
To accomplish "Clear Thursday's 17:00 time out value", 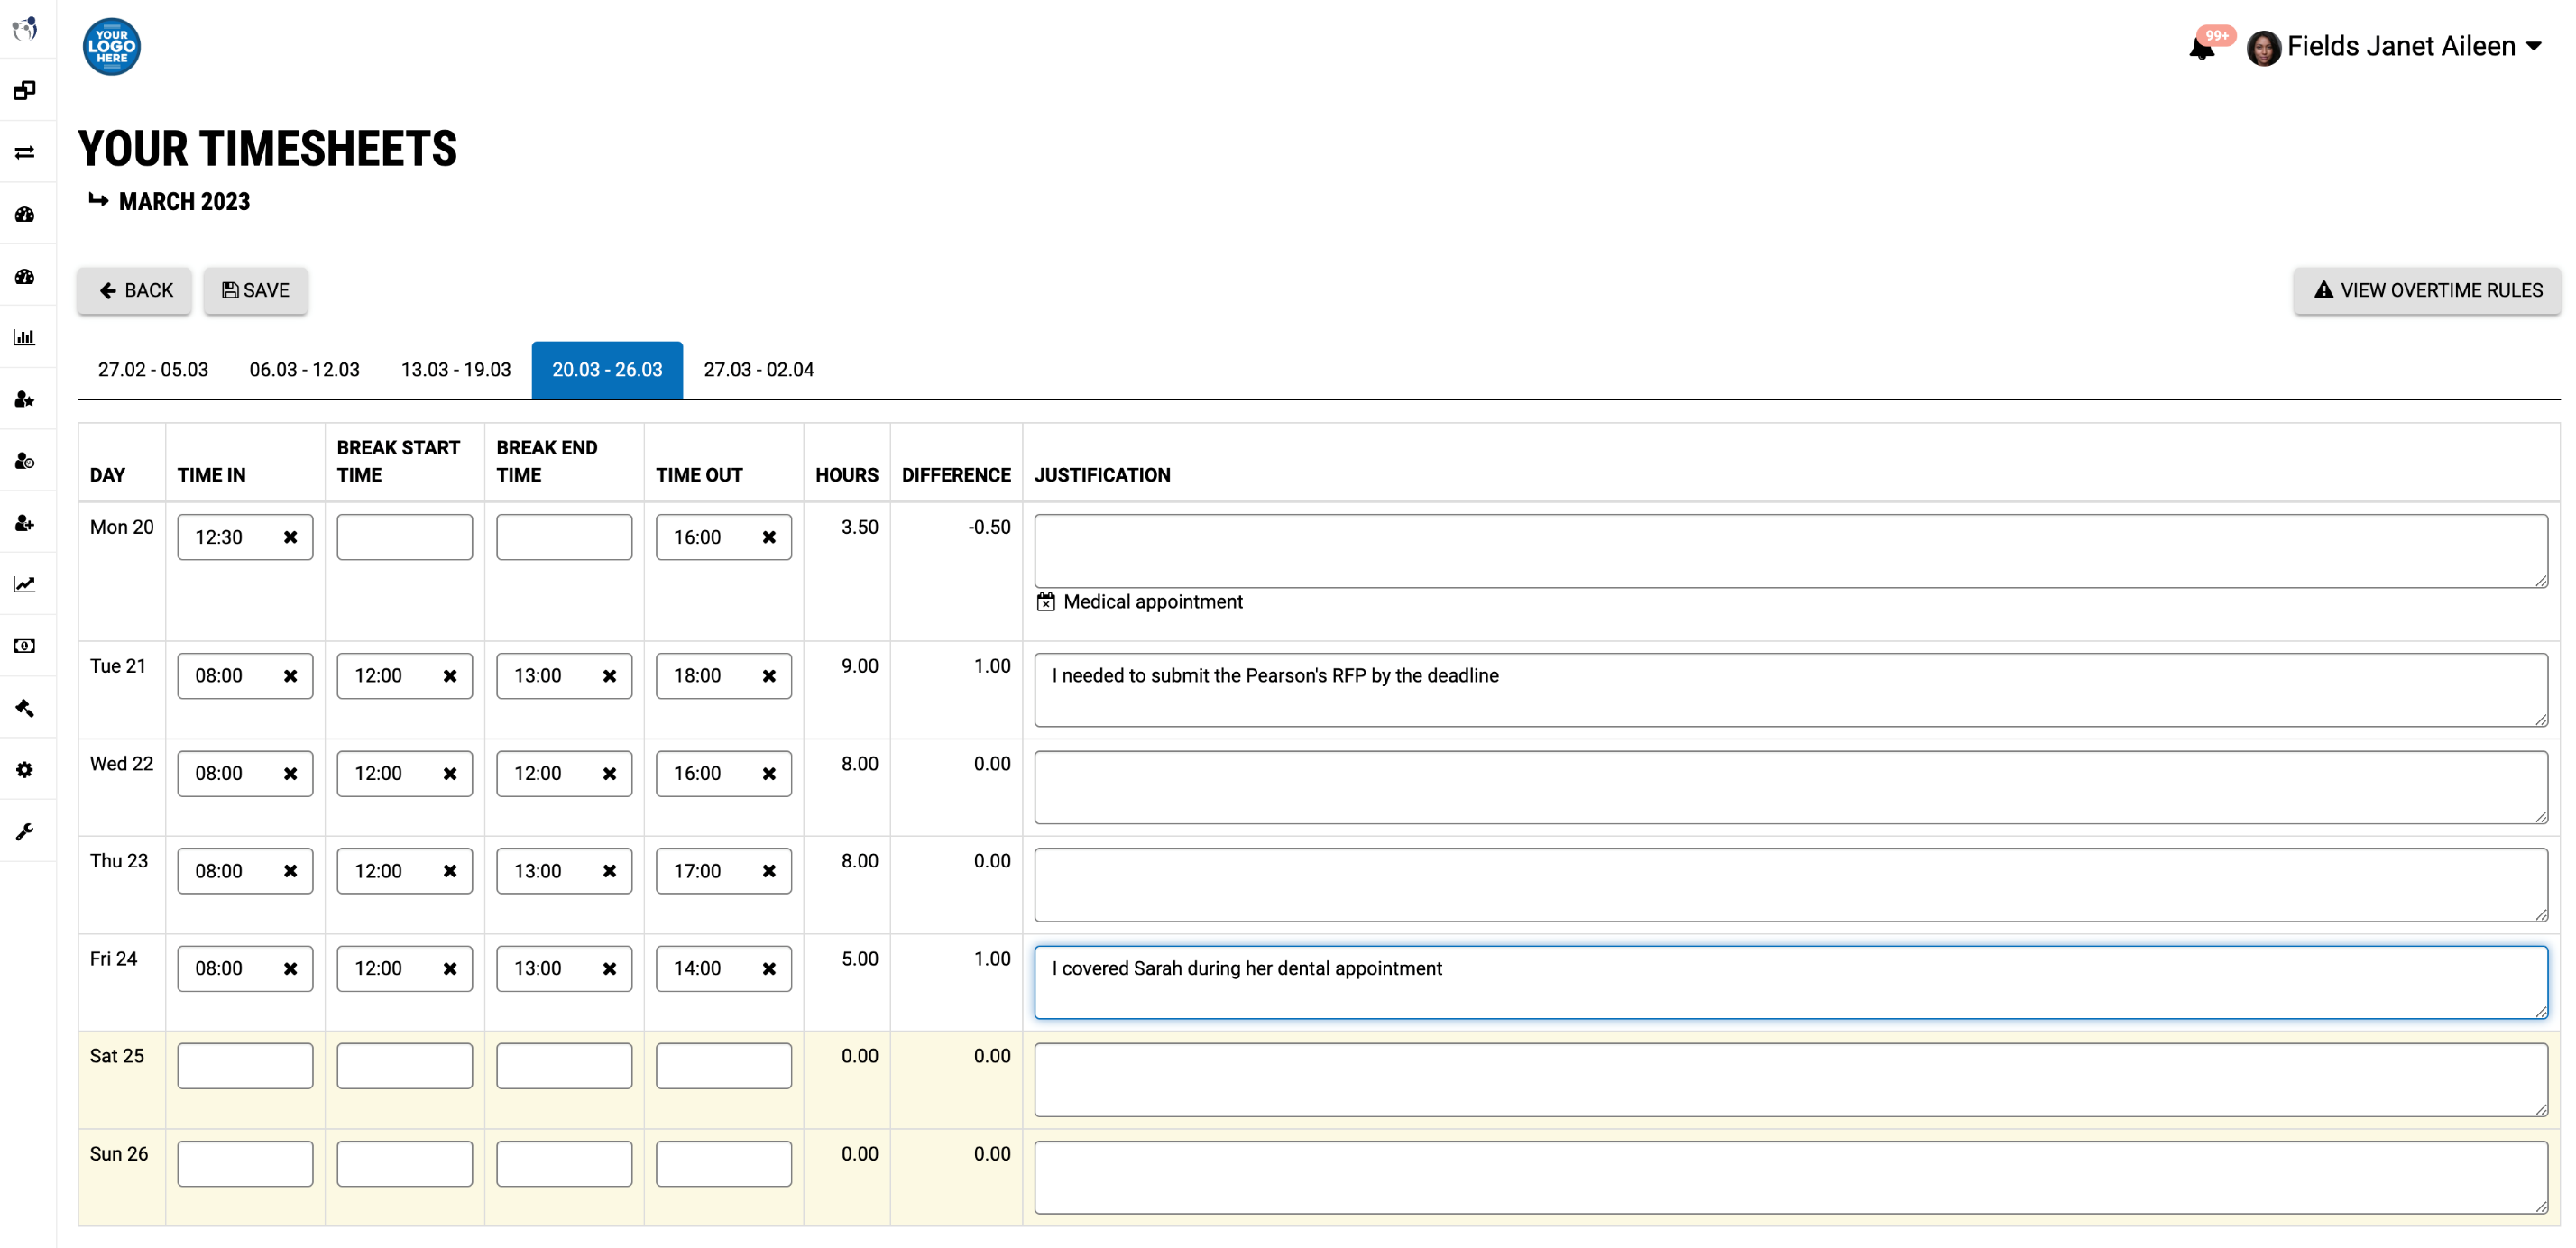I will tap(769, 872).
